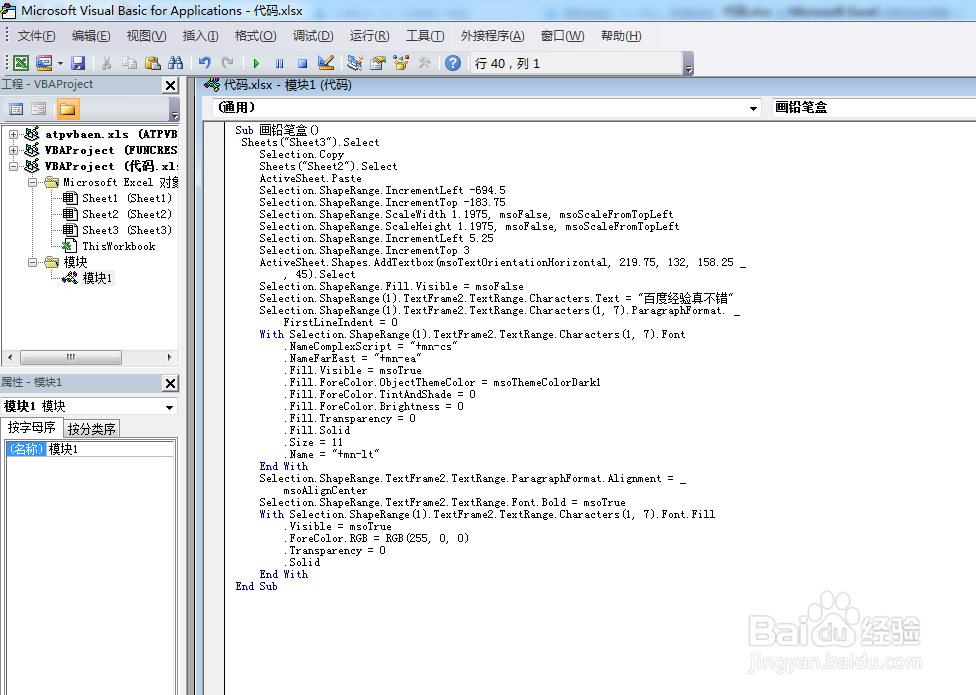Click project panel horizontal scrollbar thumb

pyautogui.click(x=70, y=358)
